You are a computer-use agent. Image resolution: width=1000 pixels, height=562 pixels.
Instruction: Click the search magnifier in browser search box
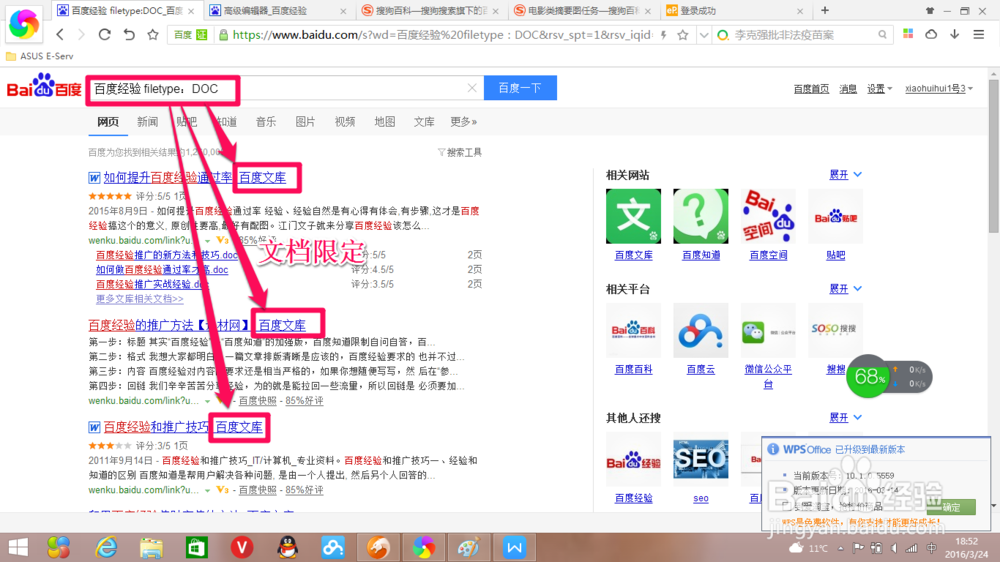click(882, 35)
